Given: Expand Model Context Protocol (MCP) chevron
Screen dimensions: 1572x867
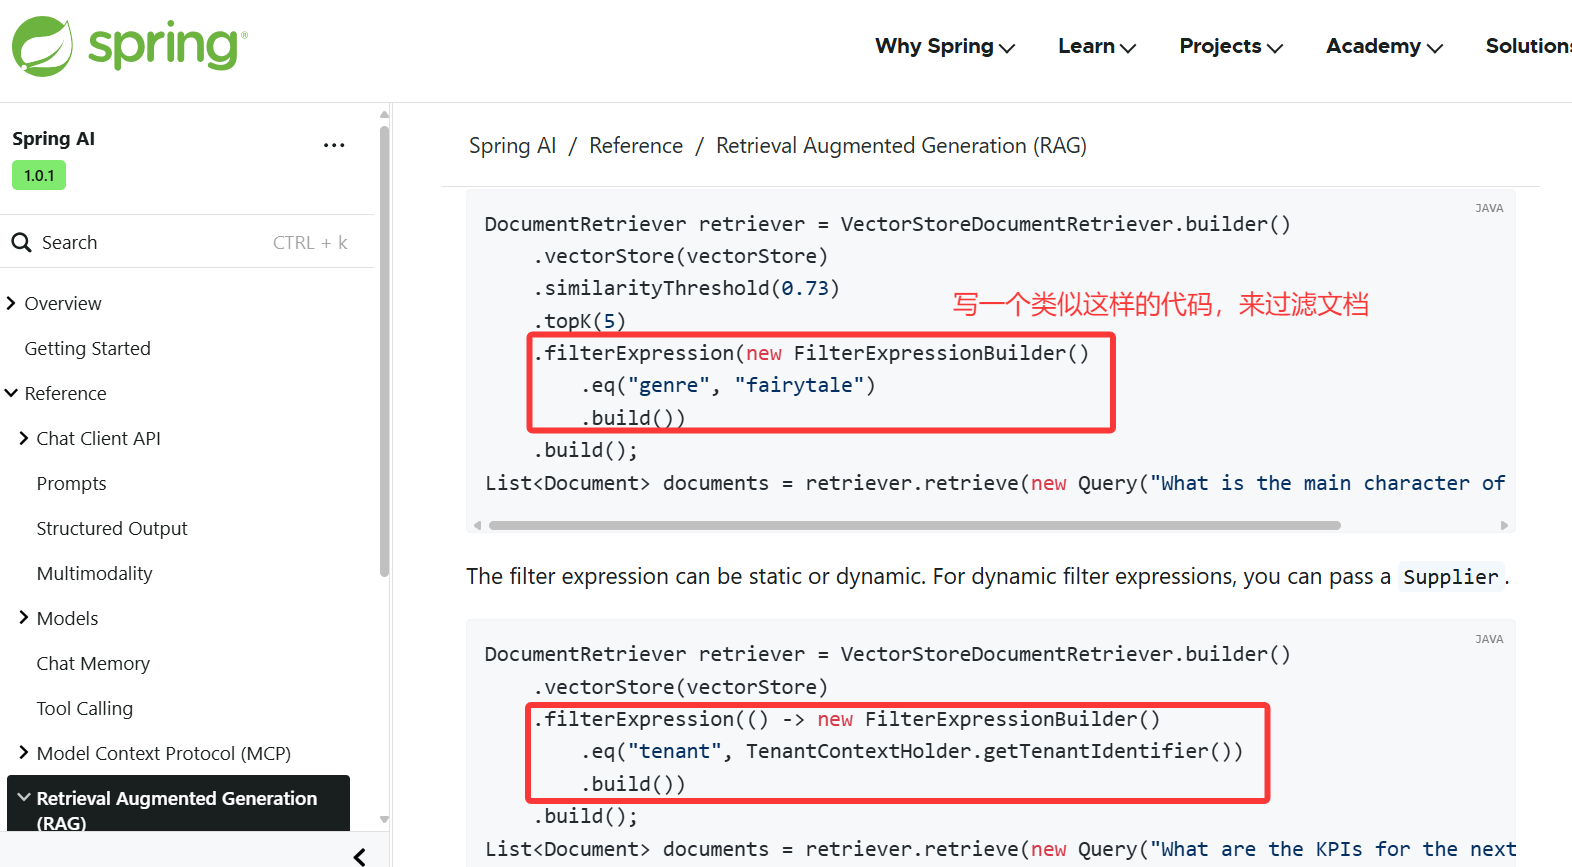Looking at the screenshot, I should (23, 753).
